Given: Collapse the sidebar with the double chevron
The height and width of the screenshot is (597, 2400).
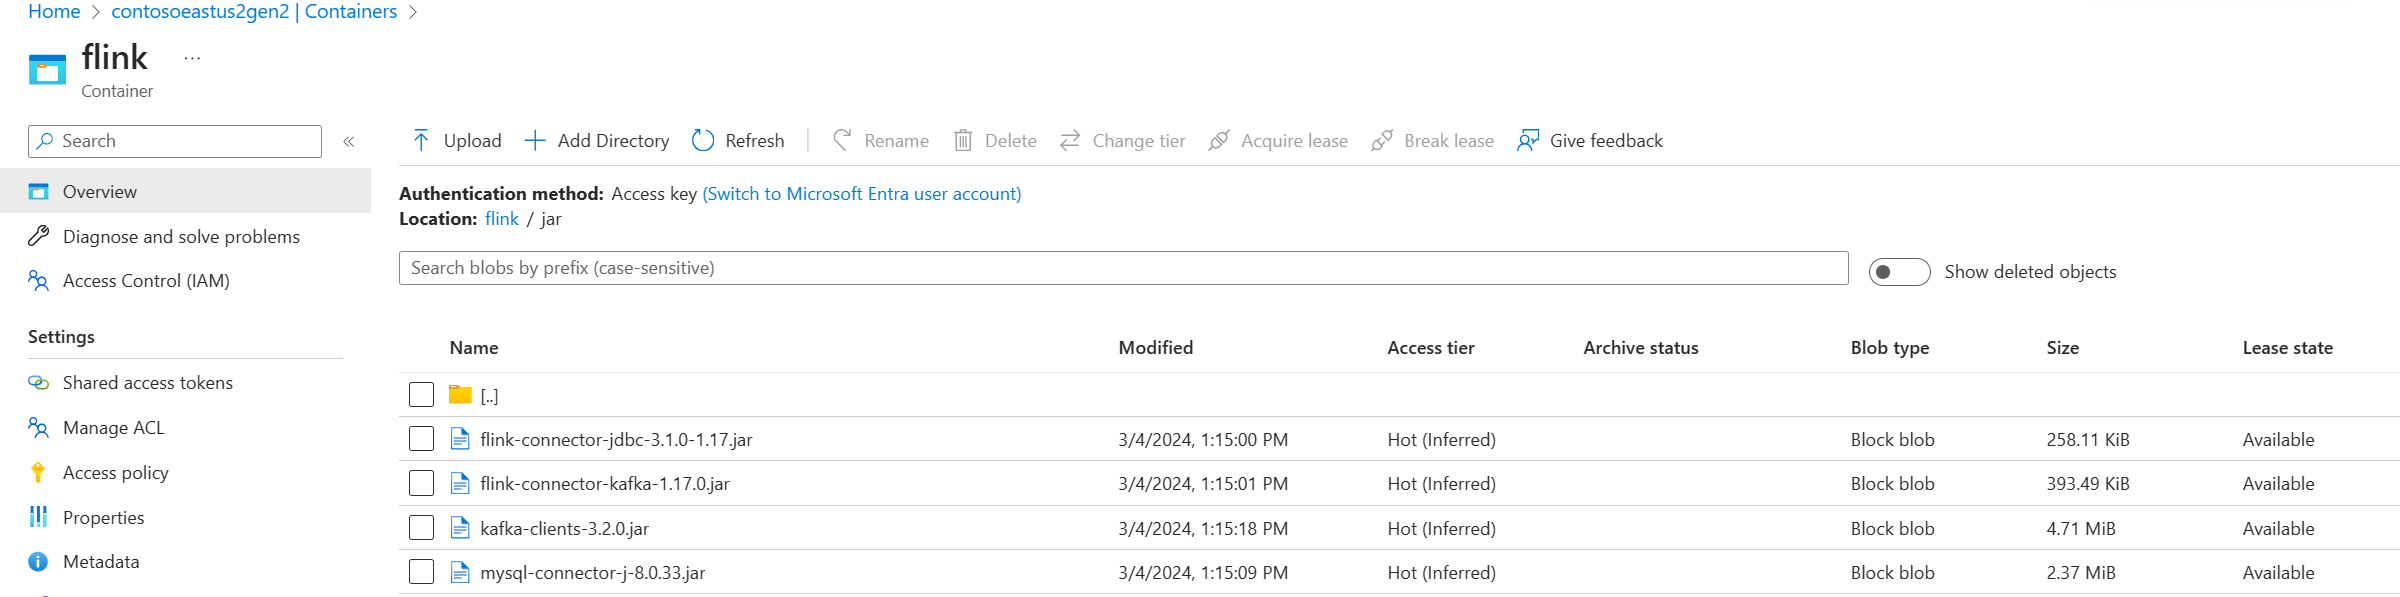Looking at the screenshot, I should tap(349, 142).
